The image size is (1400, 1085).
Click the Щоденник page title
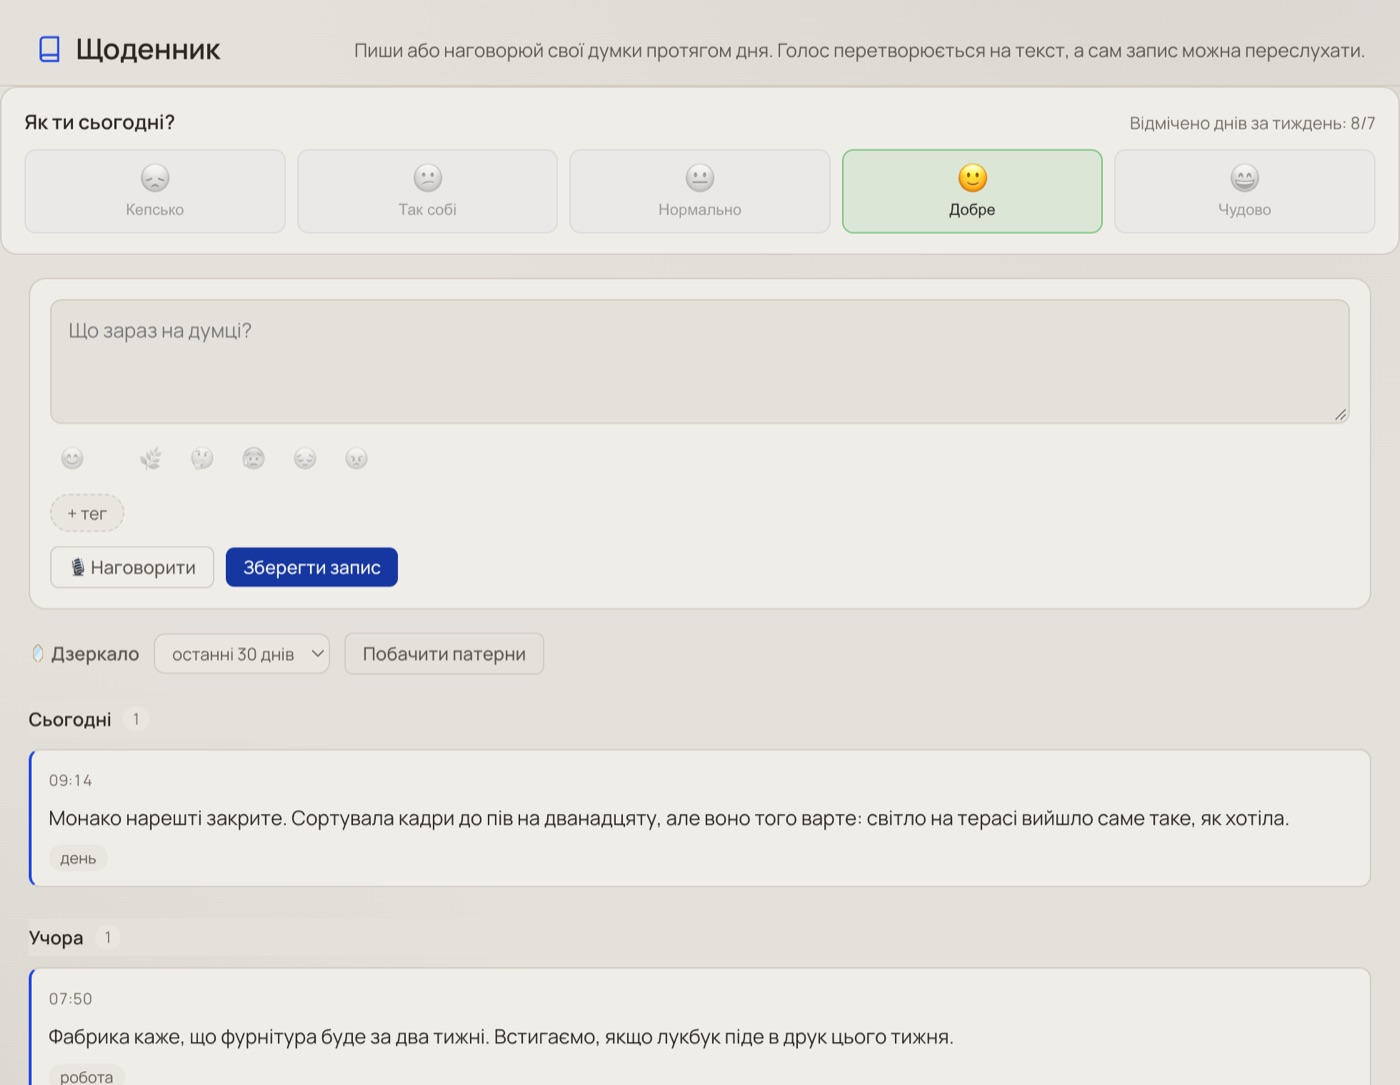coord(148,49)
